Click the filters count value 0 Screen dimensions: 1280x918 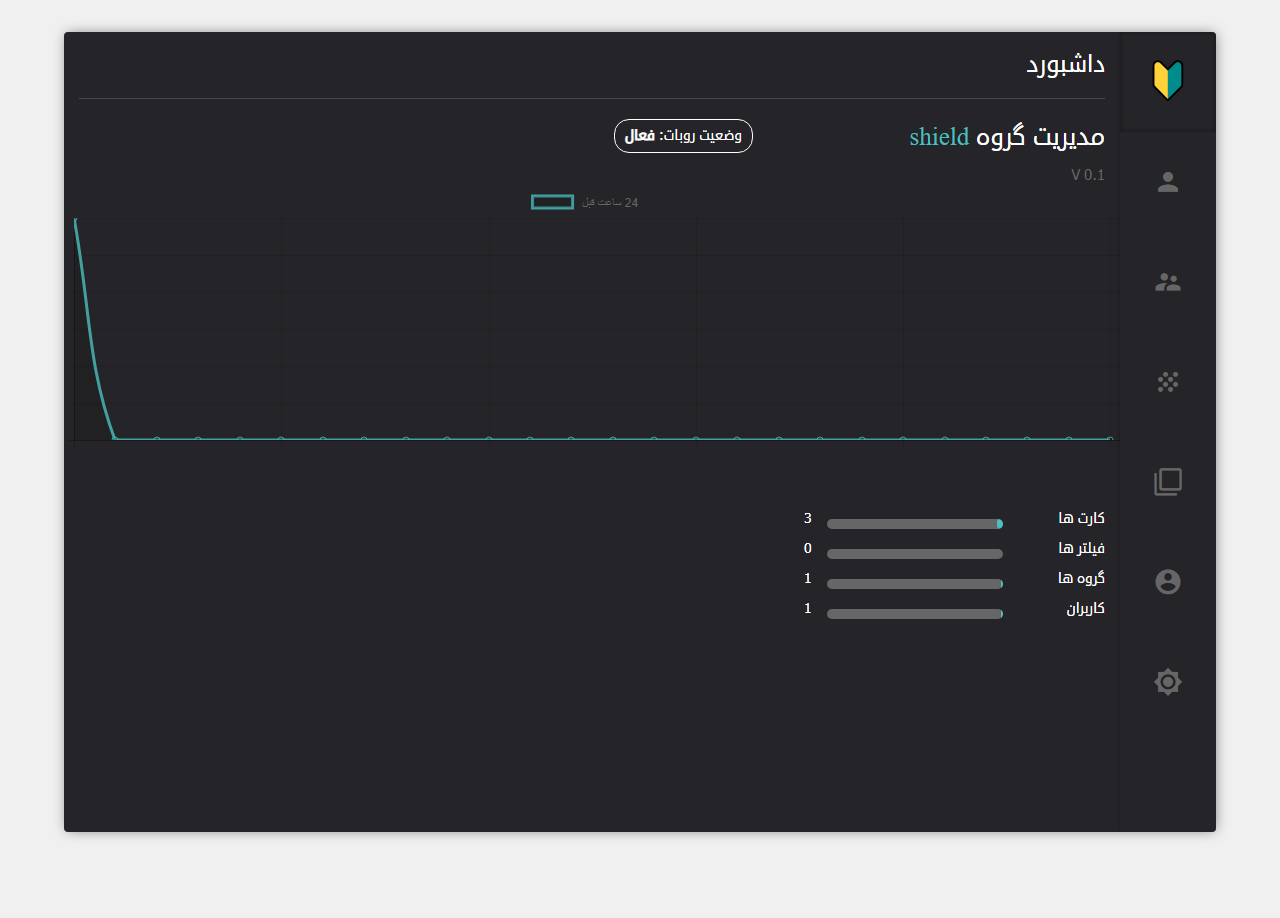808,548
